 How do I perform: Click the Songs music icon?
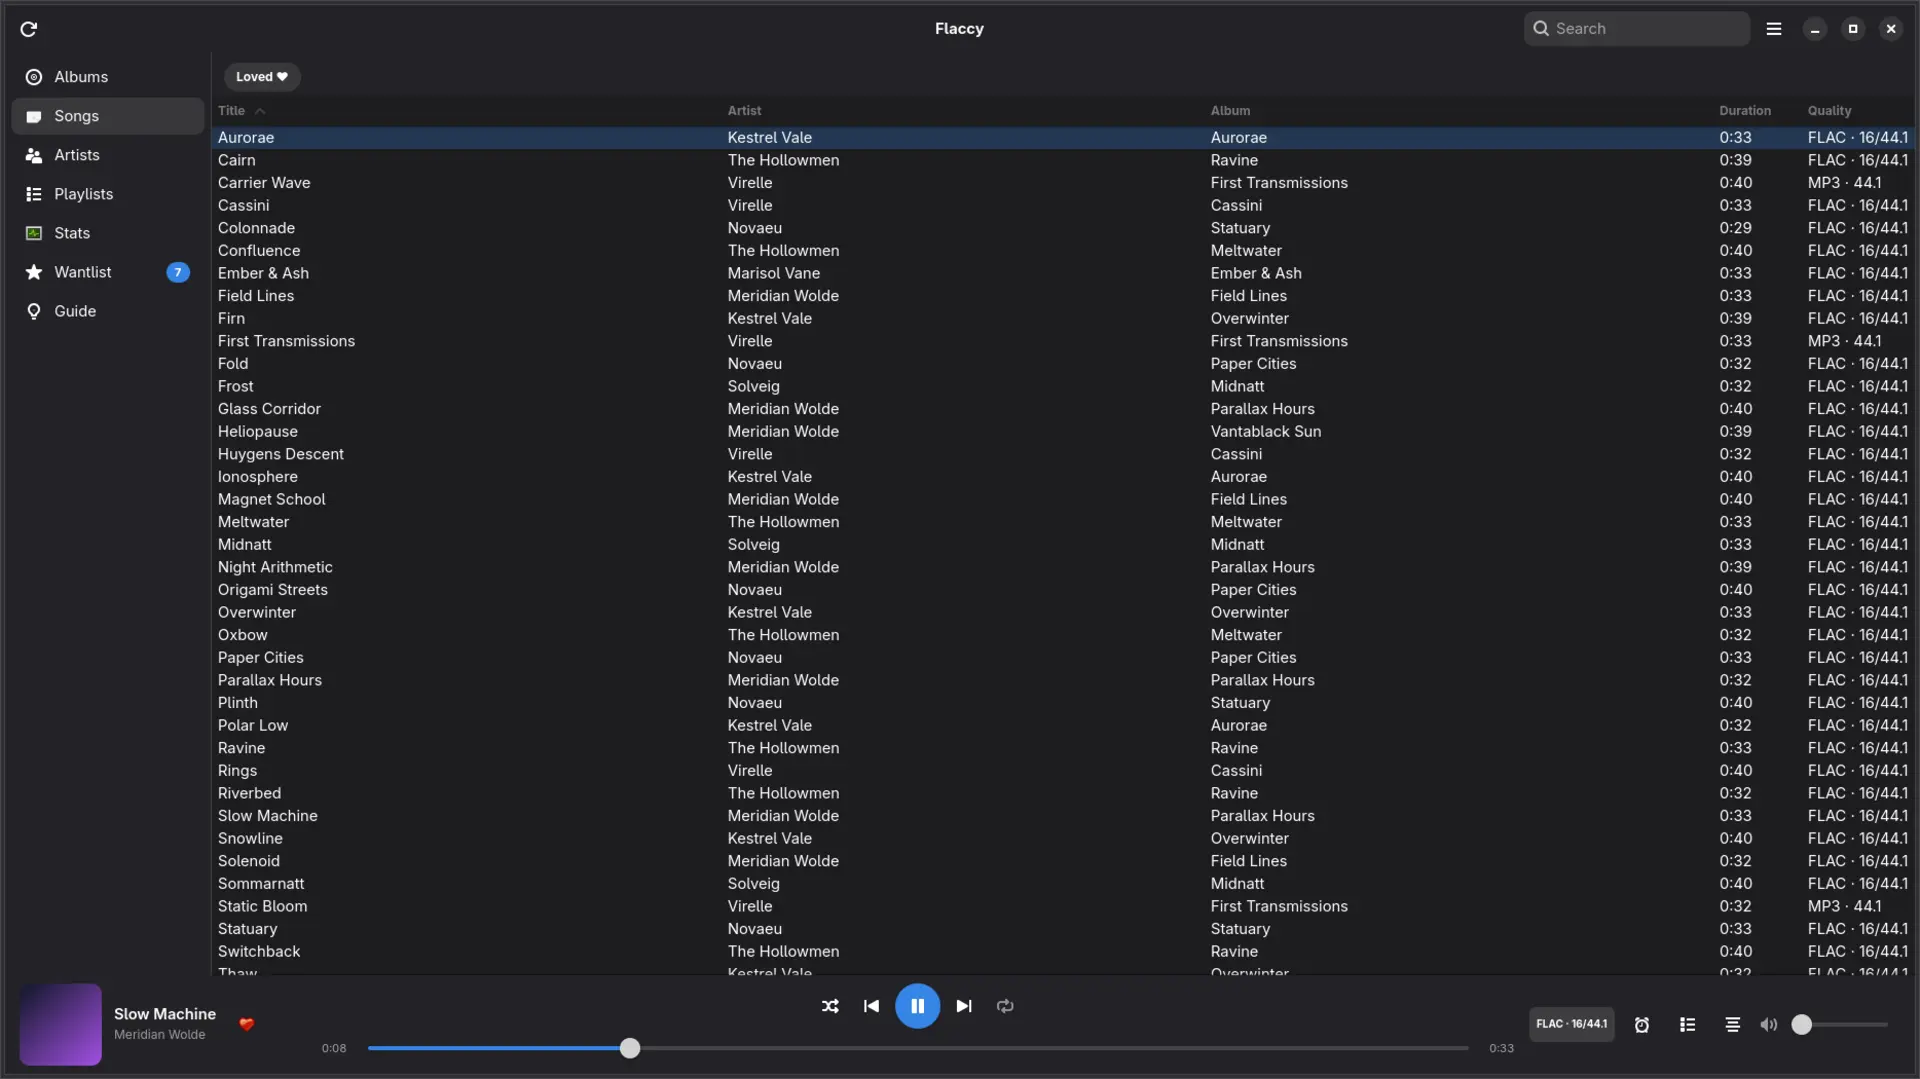[x=34, y=116]
